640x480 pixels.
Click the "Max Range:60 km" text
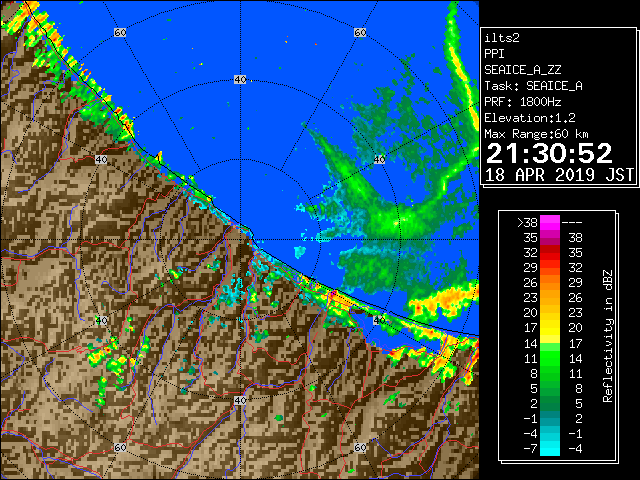point(536,134)
